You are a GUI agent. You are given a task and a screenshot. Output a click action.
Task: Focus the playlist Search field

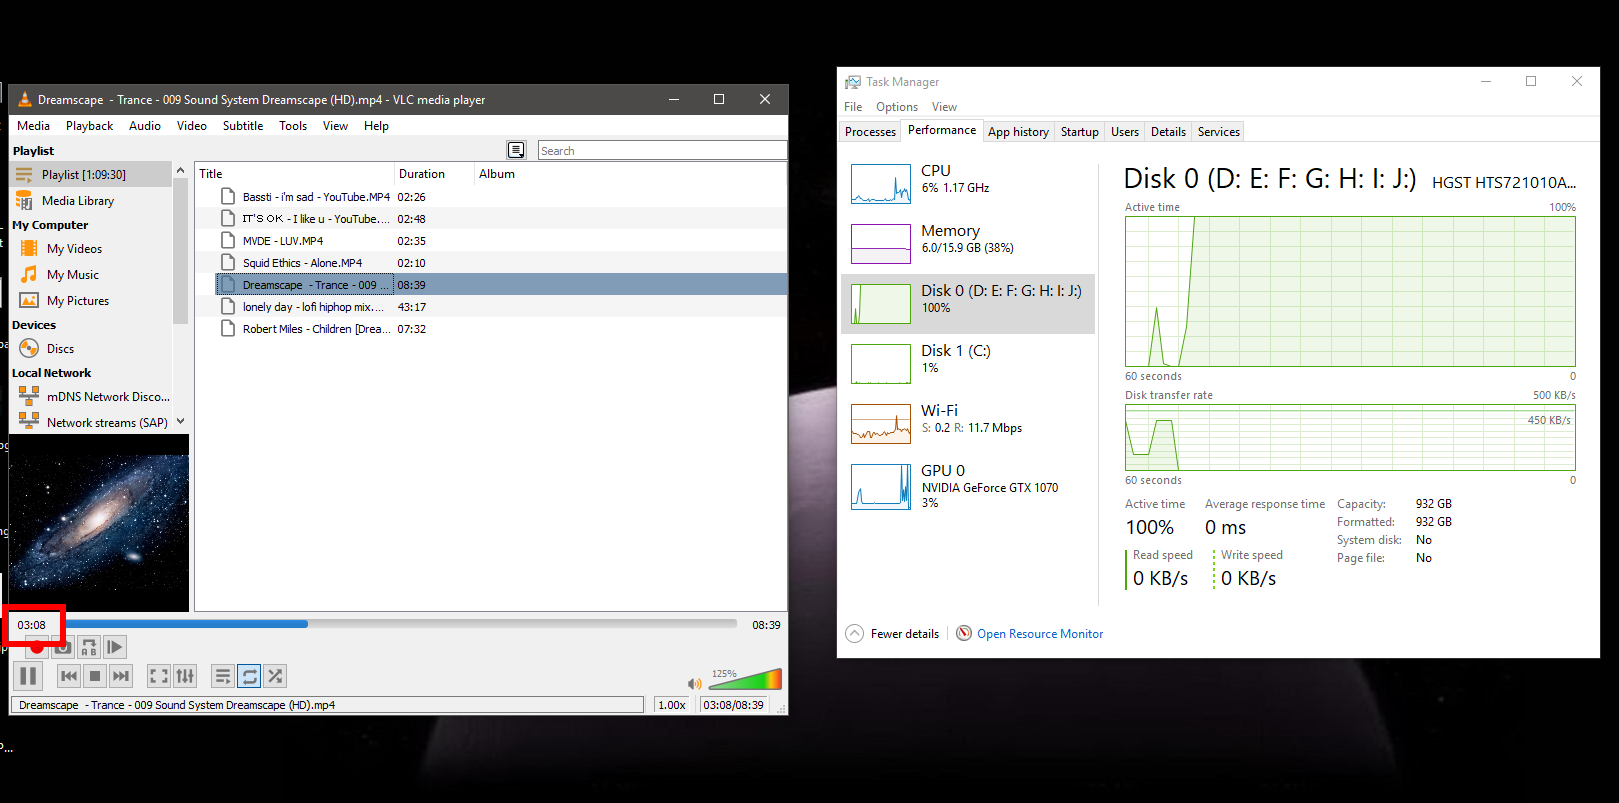click(x=662, y=151)
